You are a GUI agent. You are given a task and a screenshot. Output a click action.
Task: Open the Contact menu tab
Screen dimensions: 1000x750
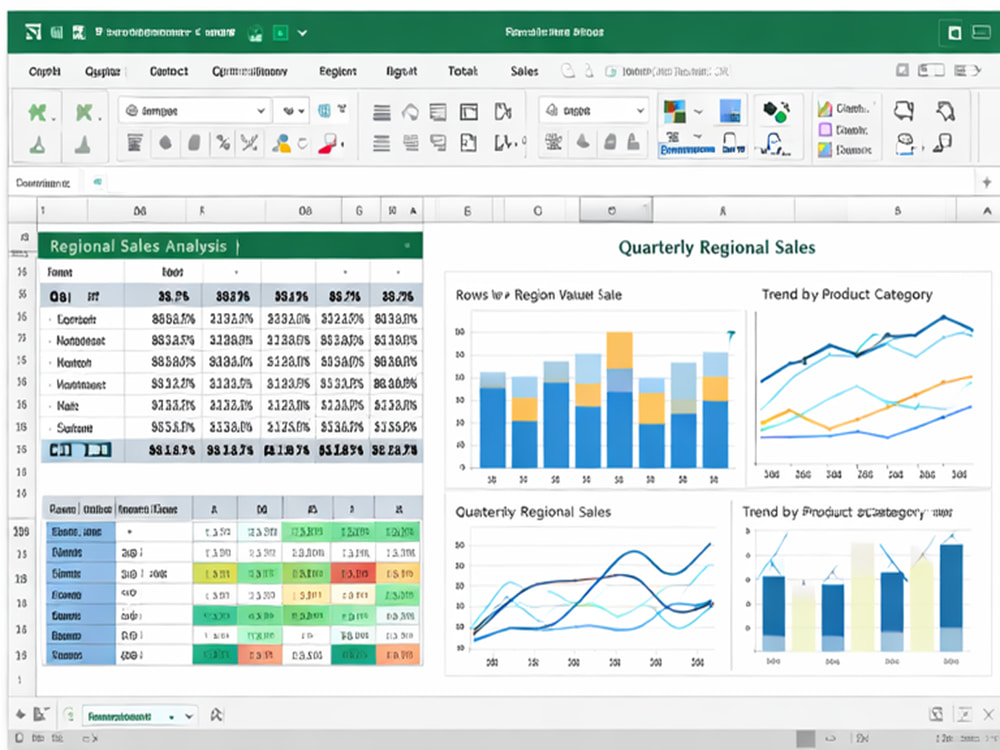(x=168, y=71)
